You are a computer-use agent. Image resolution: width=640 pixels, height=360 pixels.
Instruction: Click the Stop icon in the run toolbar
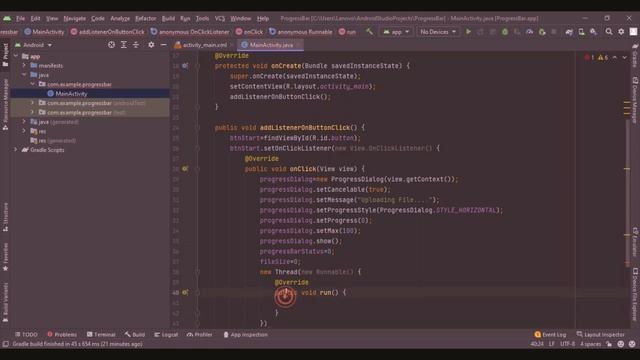tap(554, 31)
